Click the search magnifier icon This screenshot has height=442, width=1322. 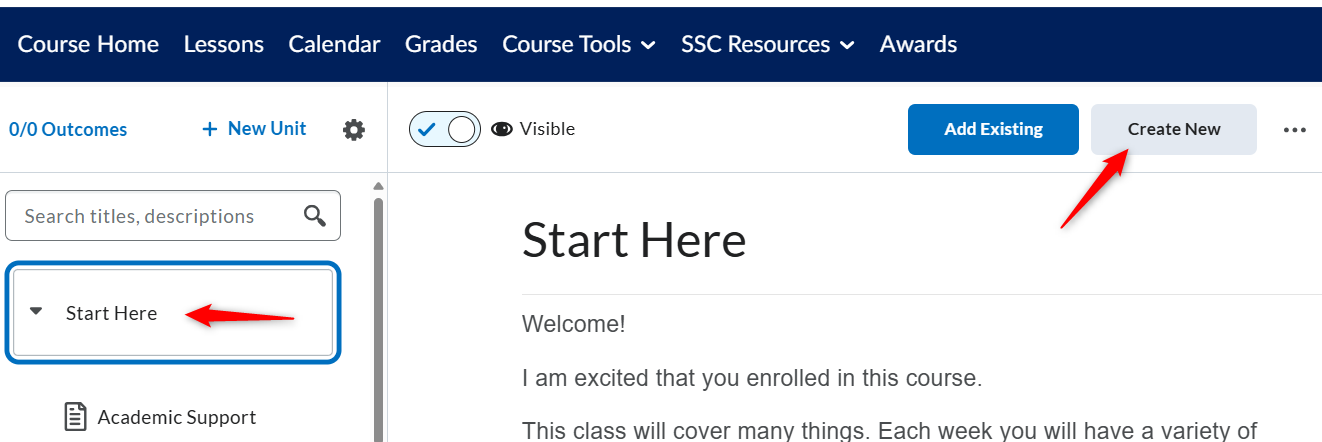tap(315, 216)
